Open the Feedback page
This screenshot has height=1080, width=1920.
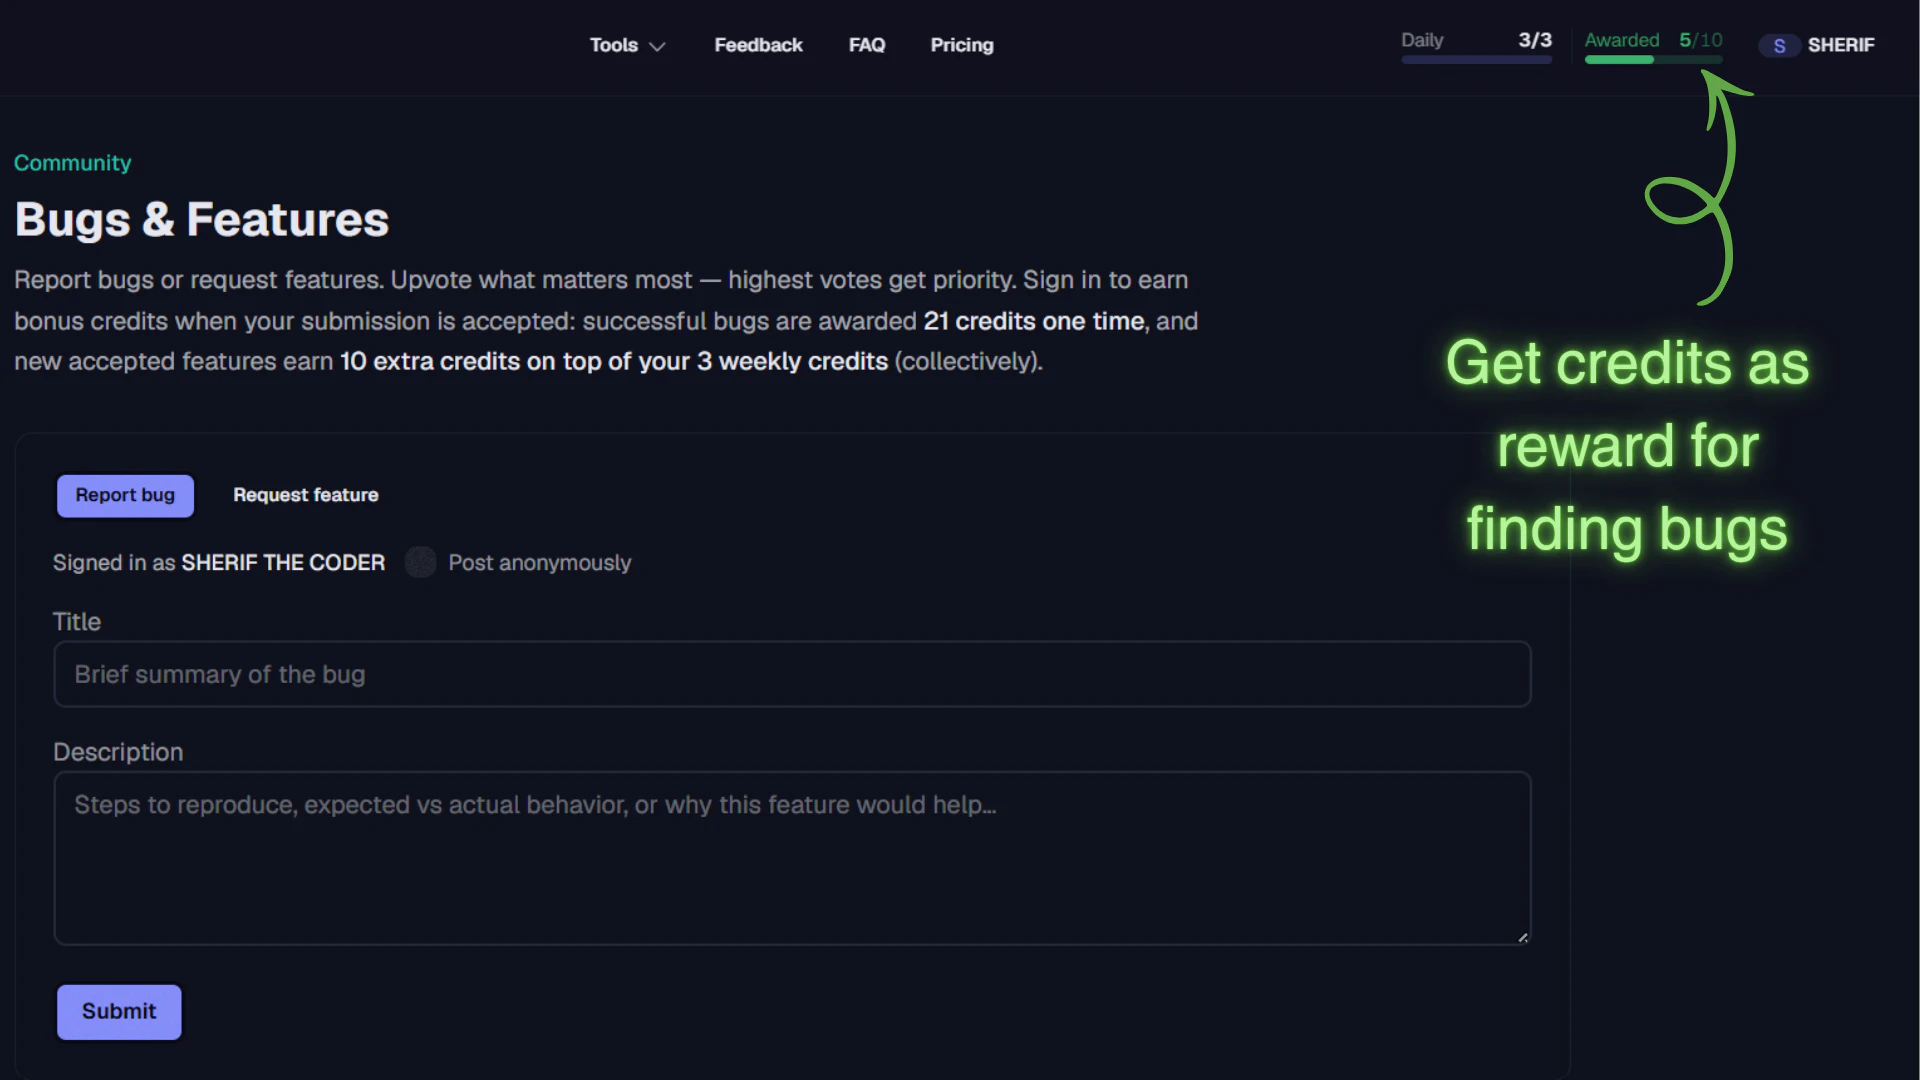[758, 45]
